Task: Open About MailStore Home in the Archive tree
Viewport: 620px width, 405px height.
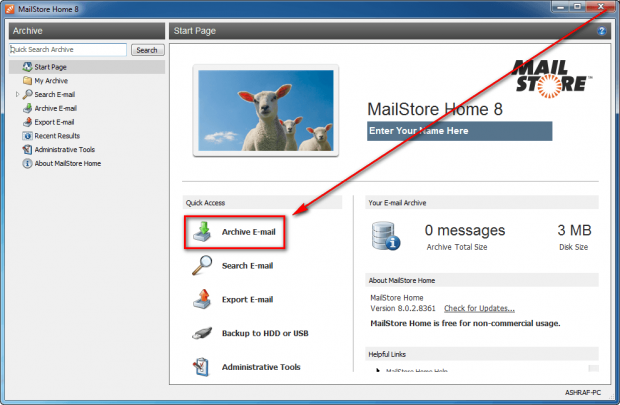Action: [x=68, y=163]
